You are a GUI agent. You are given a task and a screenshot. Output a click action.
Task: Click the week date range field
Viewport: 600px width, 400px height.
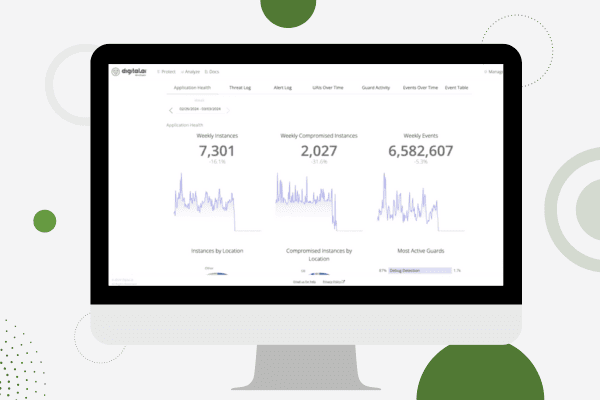(200, 109)
